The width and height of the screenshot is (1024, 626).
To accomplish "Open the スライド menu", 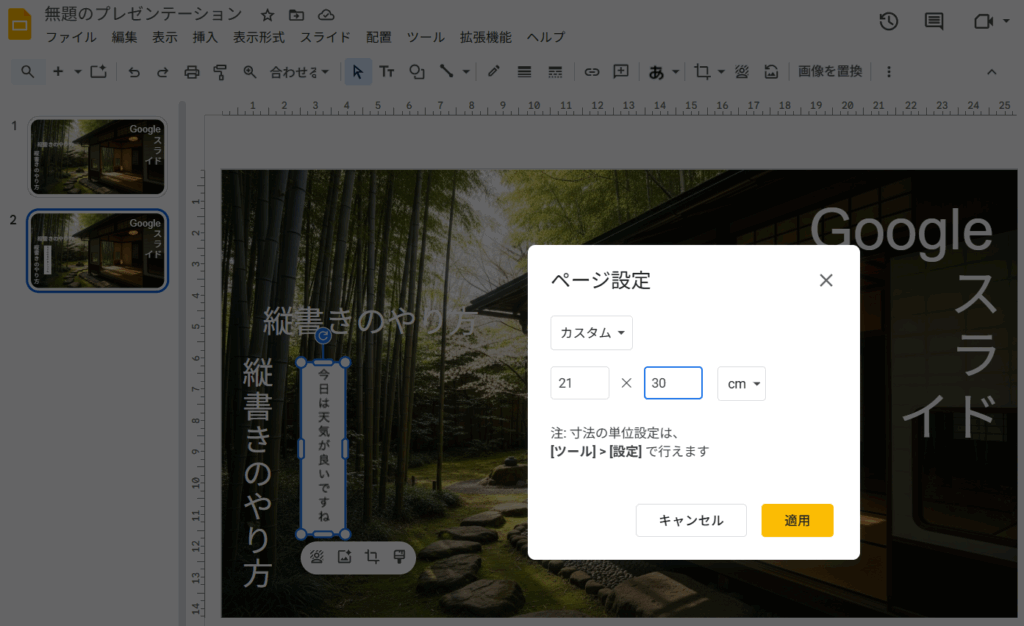I will coord(326,37).
